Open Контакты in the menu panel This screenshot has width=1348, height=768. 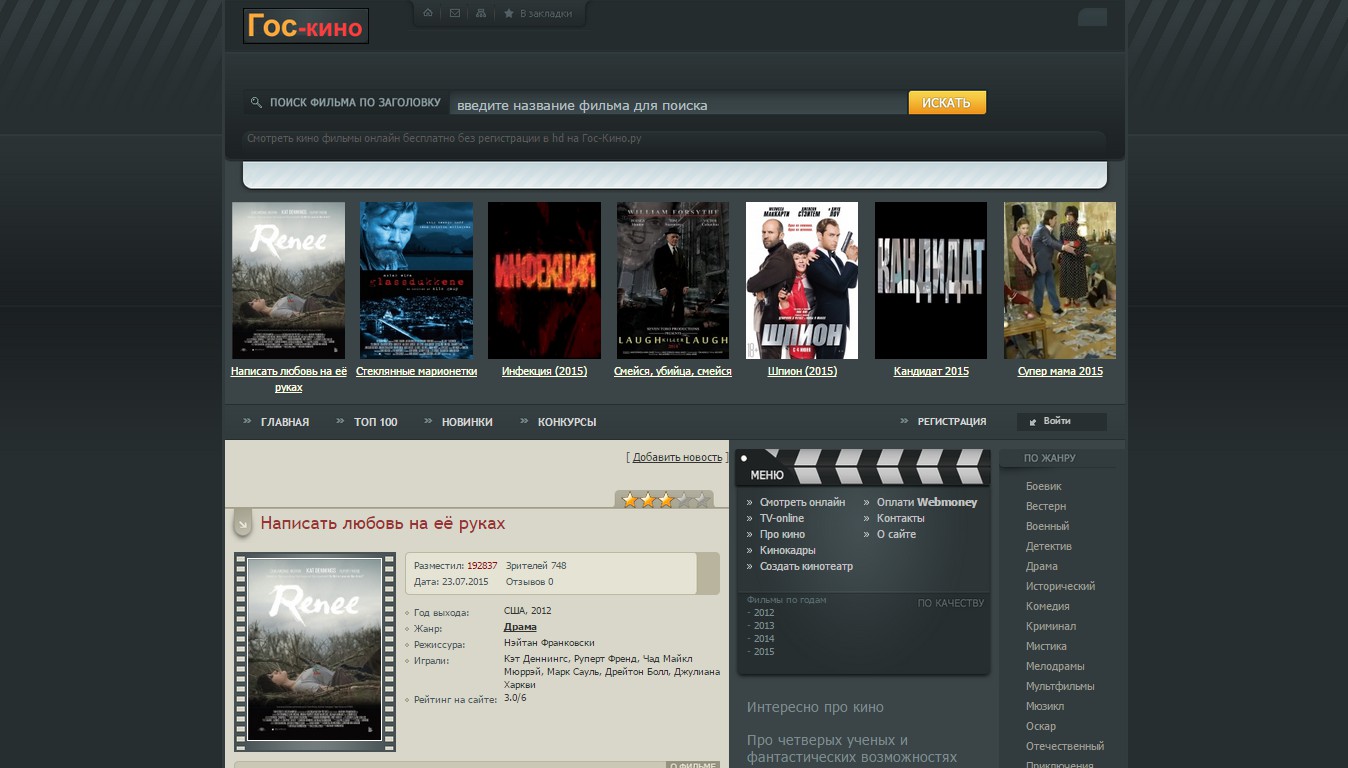901,518
